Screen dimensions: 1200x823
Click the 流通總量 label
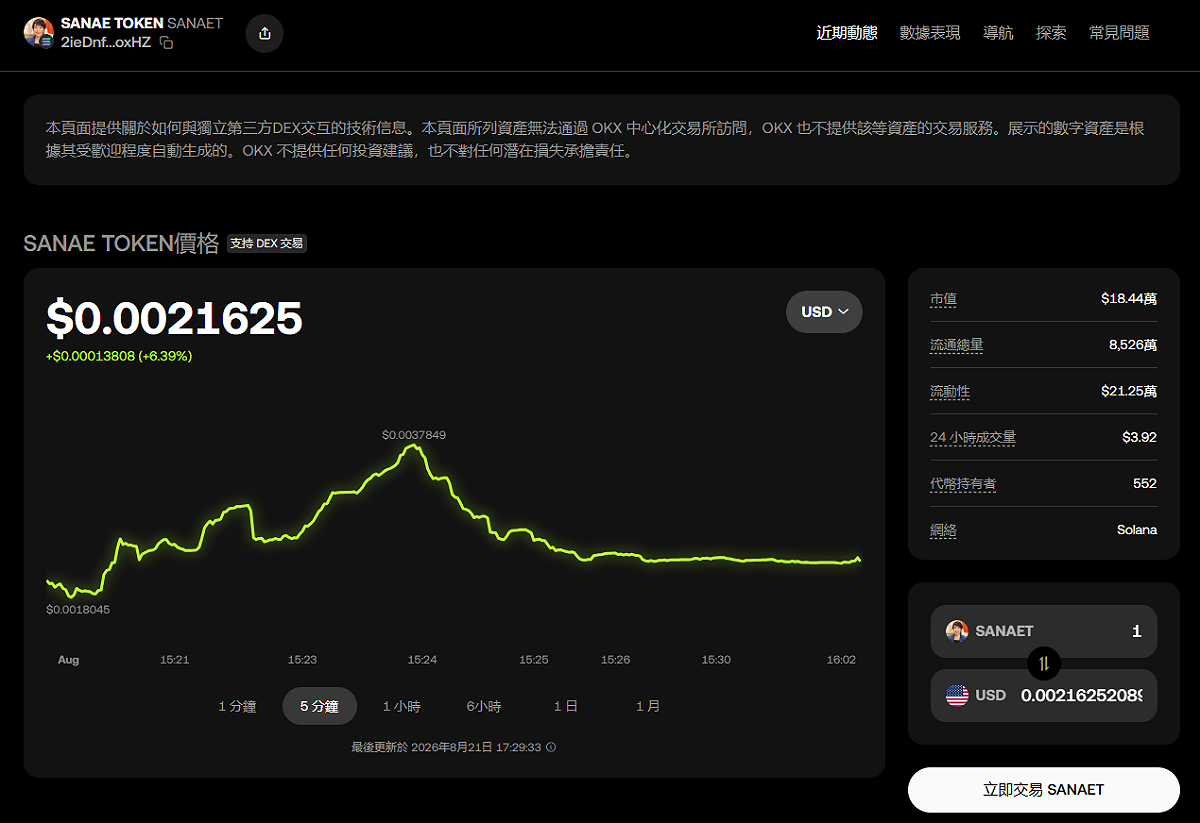(957, 345)
